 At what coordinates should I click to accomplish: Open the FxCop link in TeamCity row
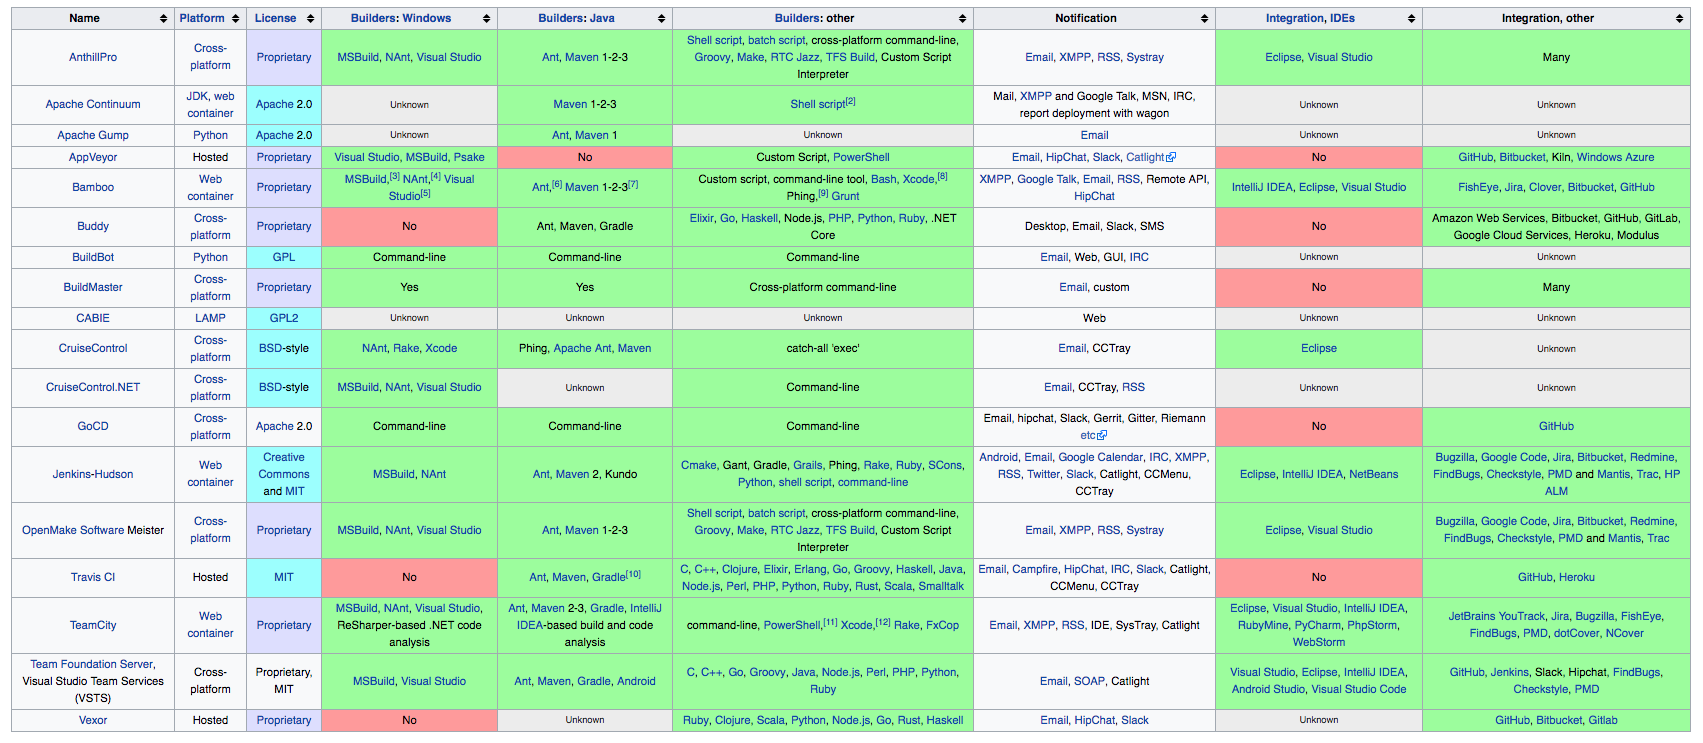pyautogui.click(x=943, y=625)
